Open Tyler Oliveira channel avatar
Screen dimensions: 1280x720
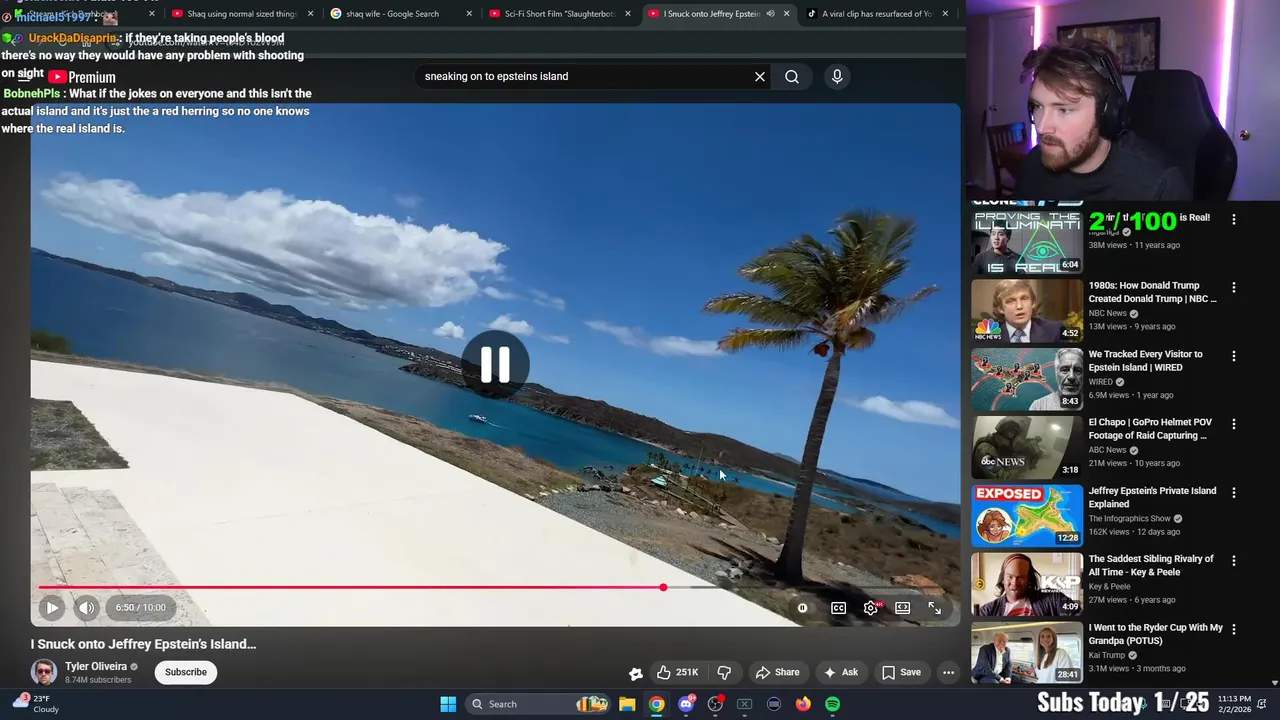pos(44,672)
